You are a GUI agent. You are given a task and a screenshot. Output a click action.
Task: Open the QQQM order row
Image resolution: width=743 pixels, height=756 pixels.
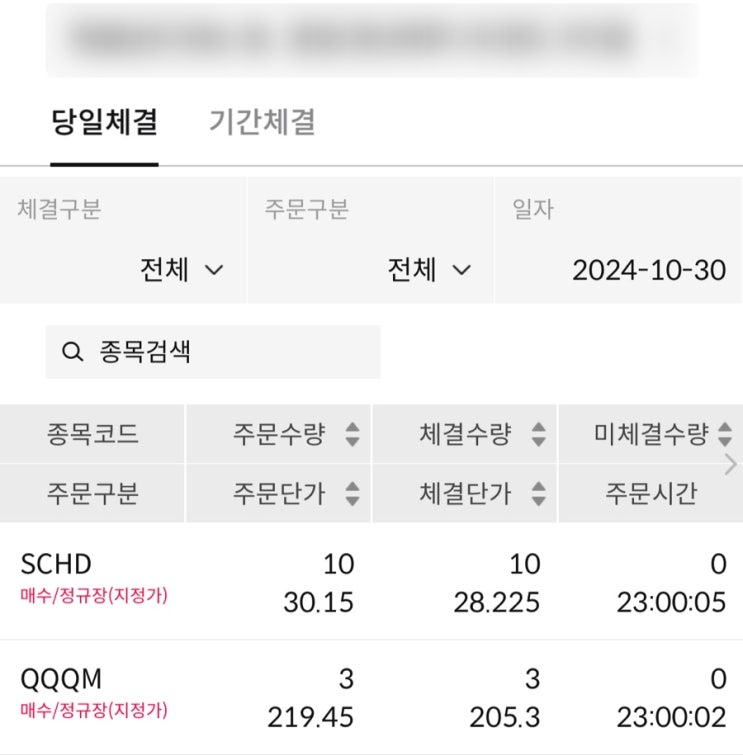[371, 697]
